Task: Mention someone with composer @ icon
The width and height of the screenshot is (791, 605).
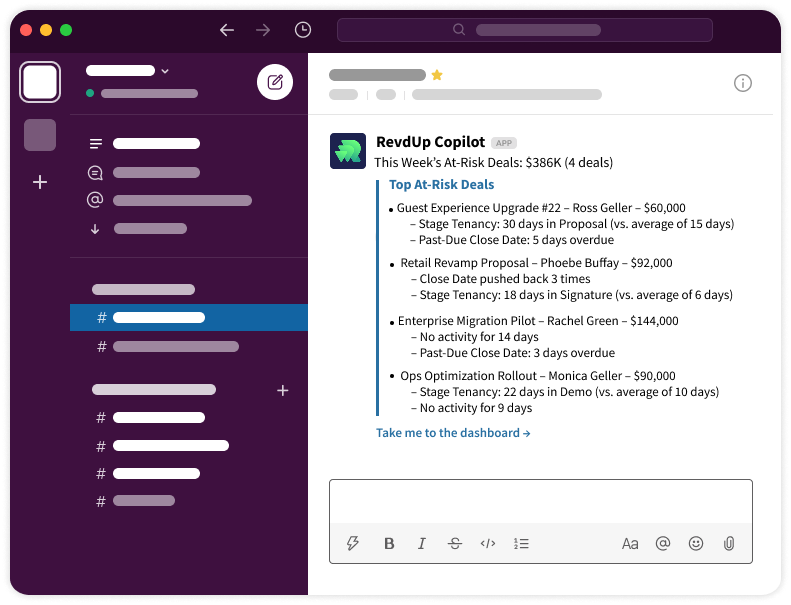Action: tap(663, 543)
